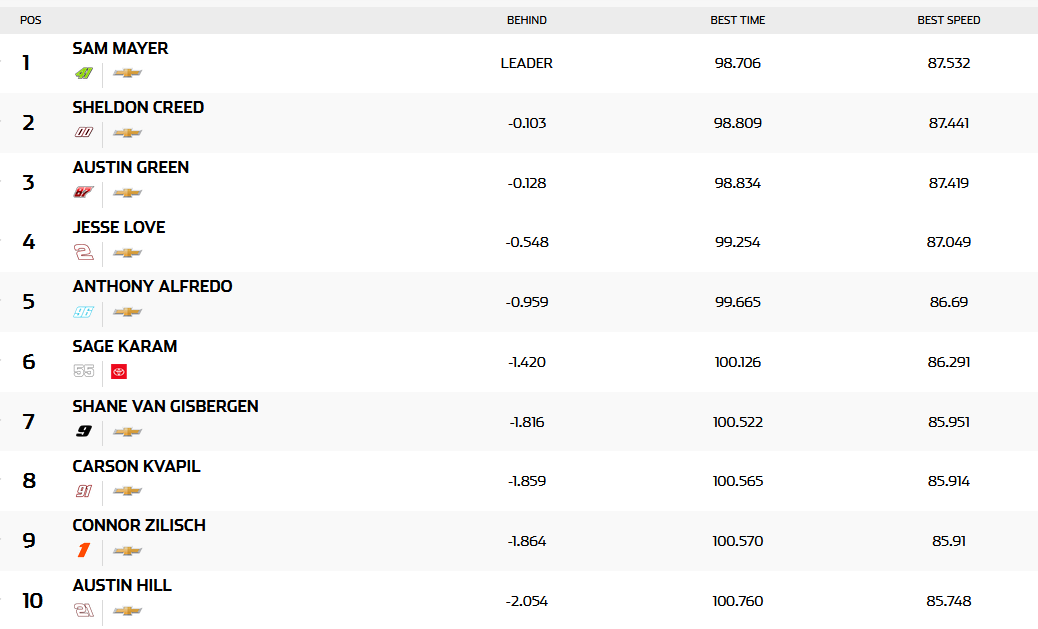1038x629 pixels.
Task: Click Jesse Love's number 2 car icon
Action: coord(84,252)
